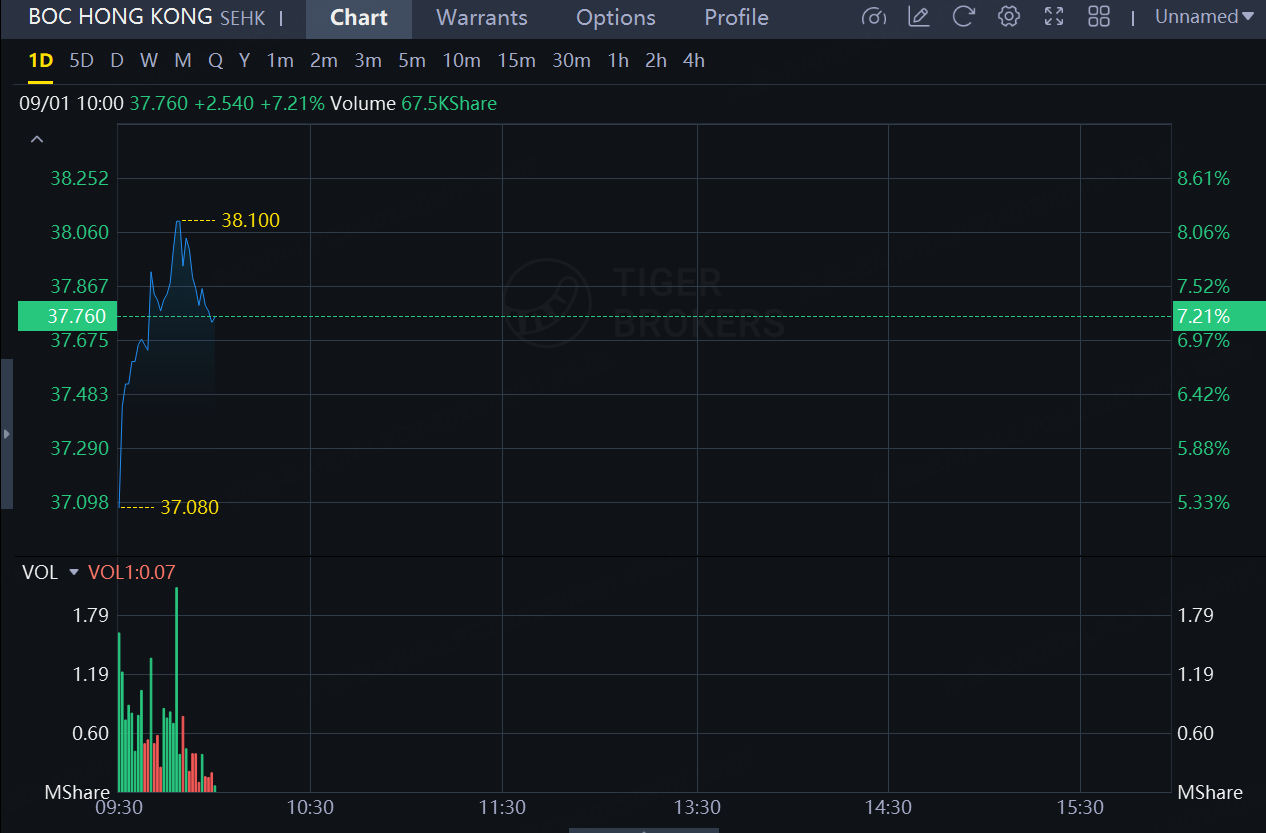Click the 13:30 time axis label

pos(697,807)
